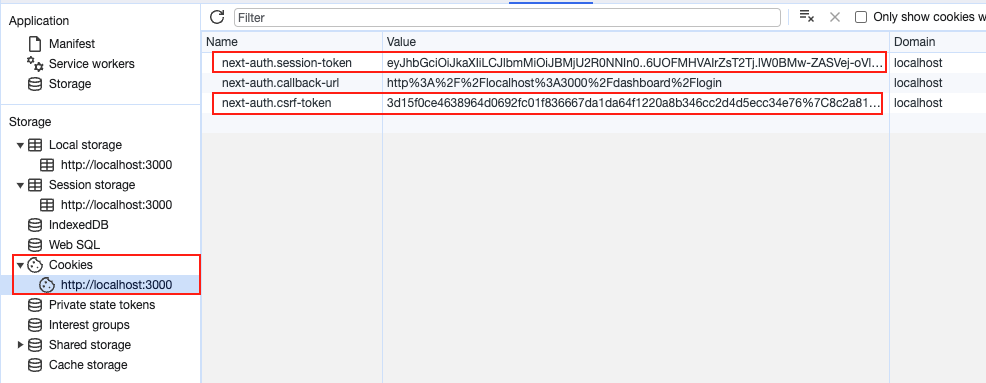
Task: Collapse the Local storage tree node
Action: click(20, 145)
